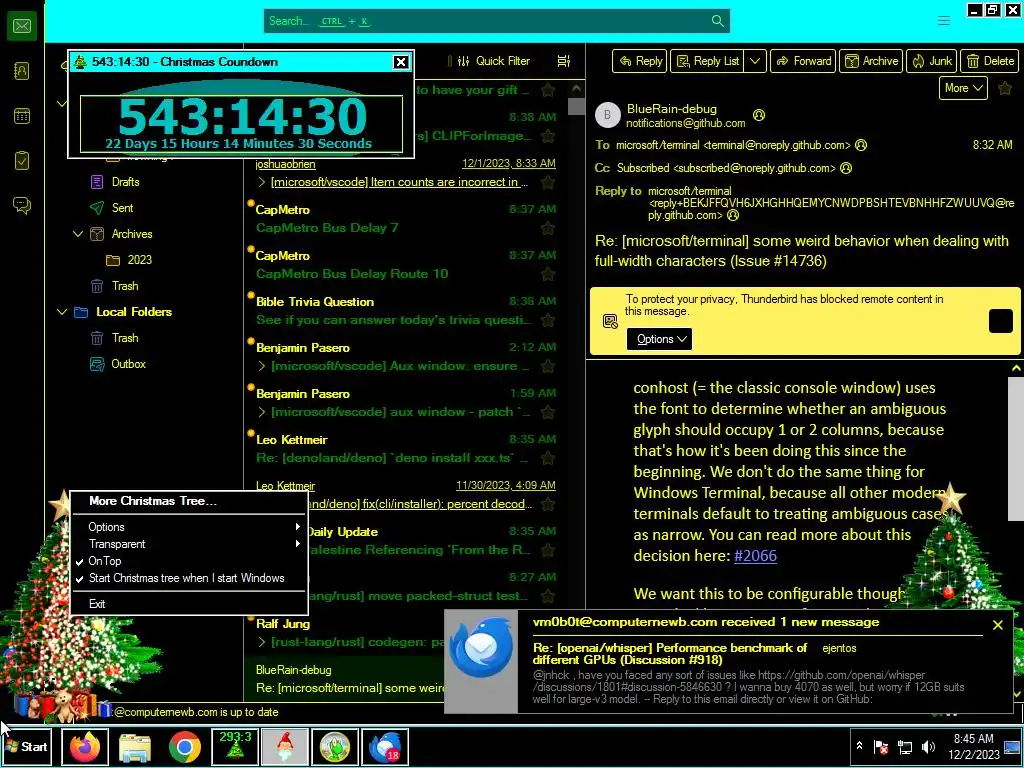Image resolution: width=1024 pixels, height=768 pixels.
Task: Switch to Thunderbird taskbar button with badge
Action: click(x=385, y=746)
